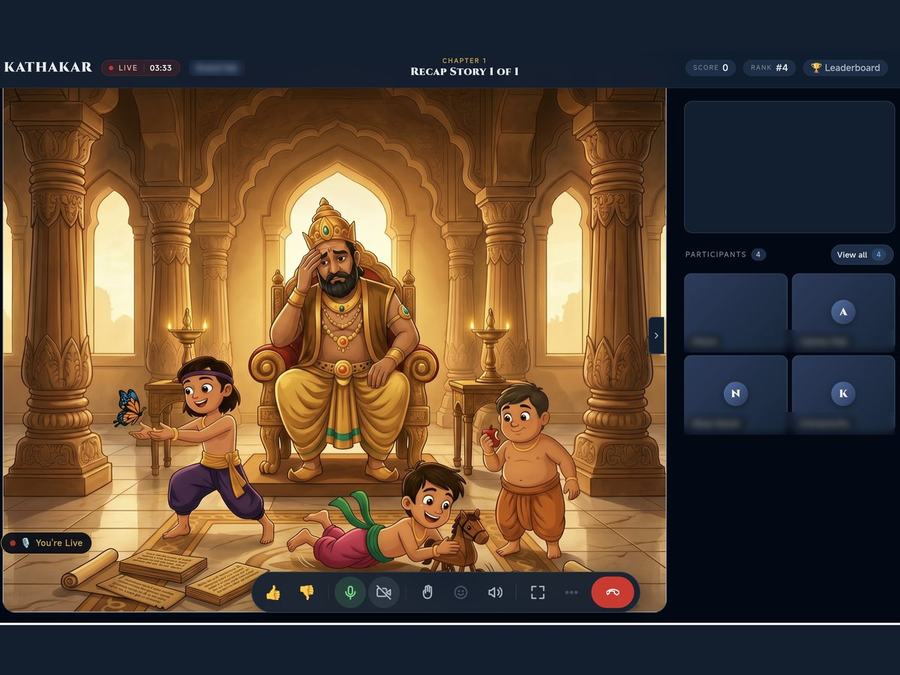Click the Recap Story 1 of 1 title

click(x=464, y=72)
